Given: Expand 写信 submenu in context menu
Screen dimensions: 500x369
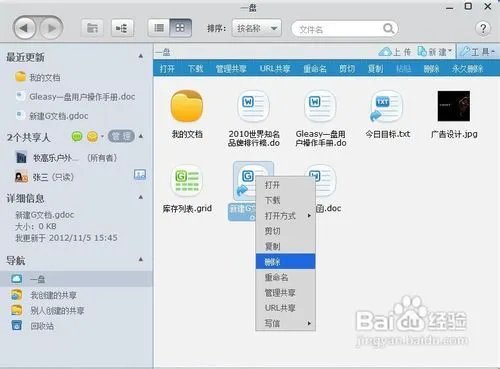Looking at the screenshot, I should point(285,323).
